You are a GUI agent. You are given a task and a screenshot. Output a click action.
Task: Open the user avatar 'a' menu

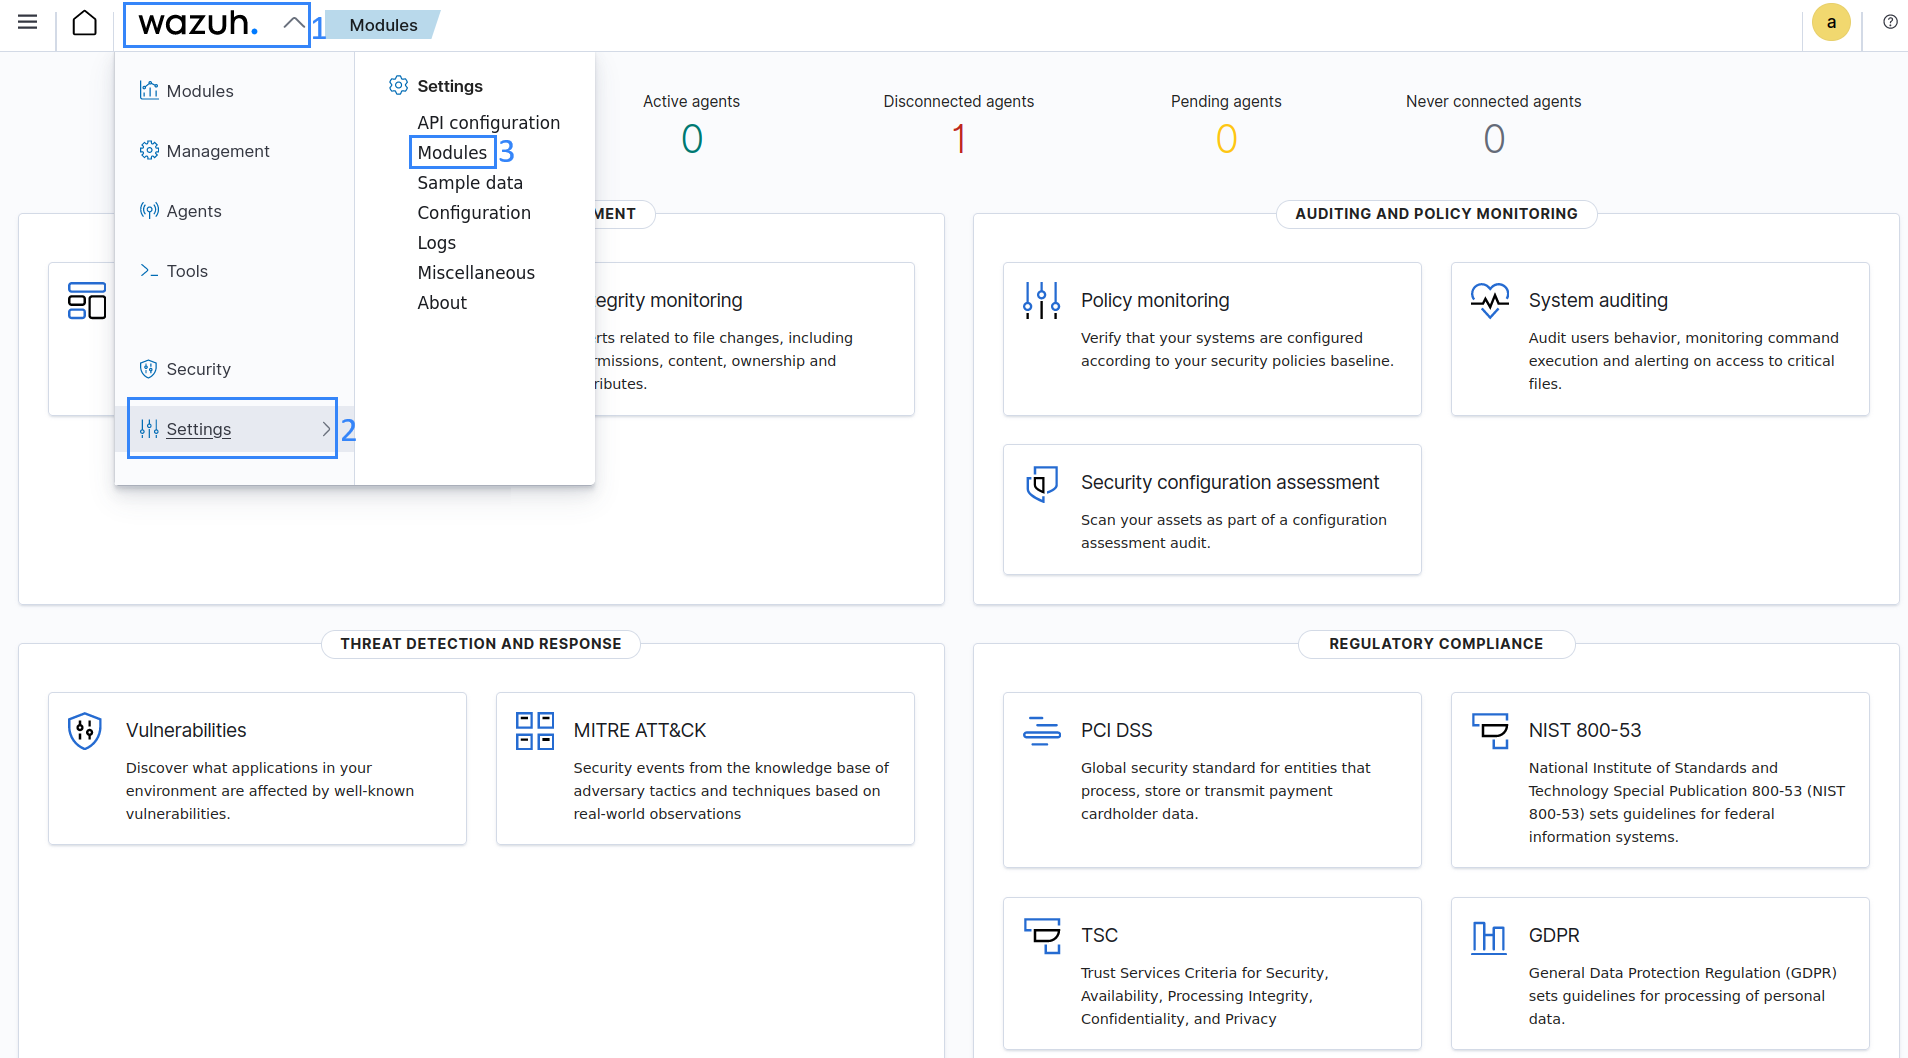coord(1831,22)
